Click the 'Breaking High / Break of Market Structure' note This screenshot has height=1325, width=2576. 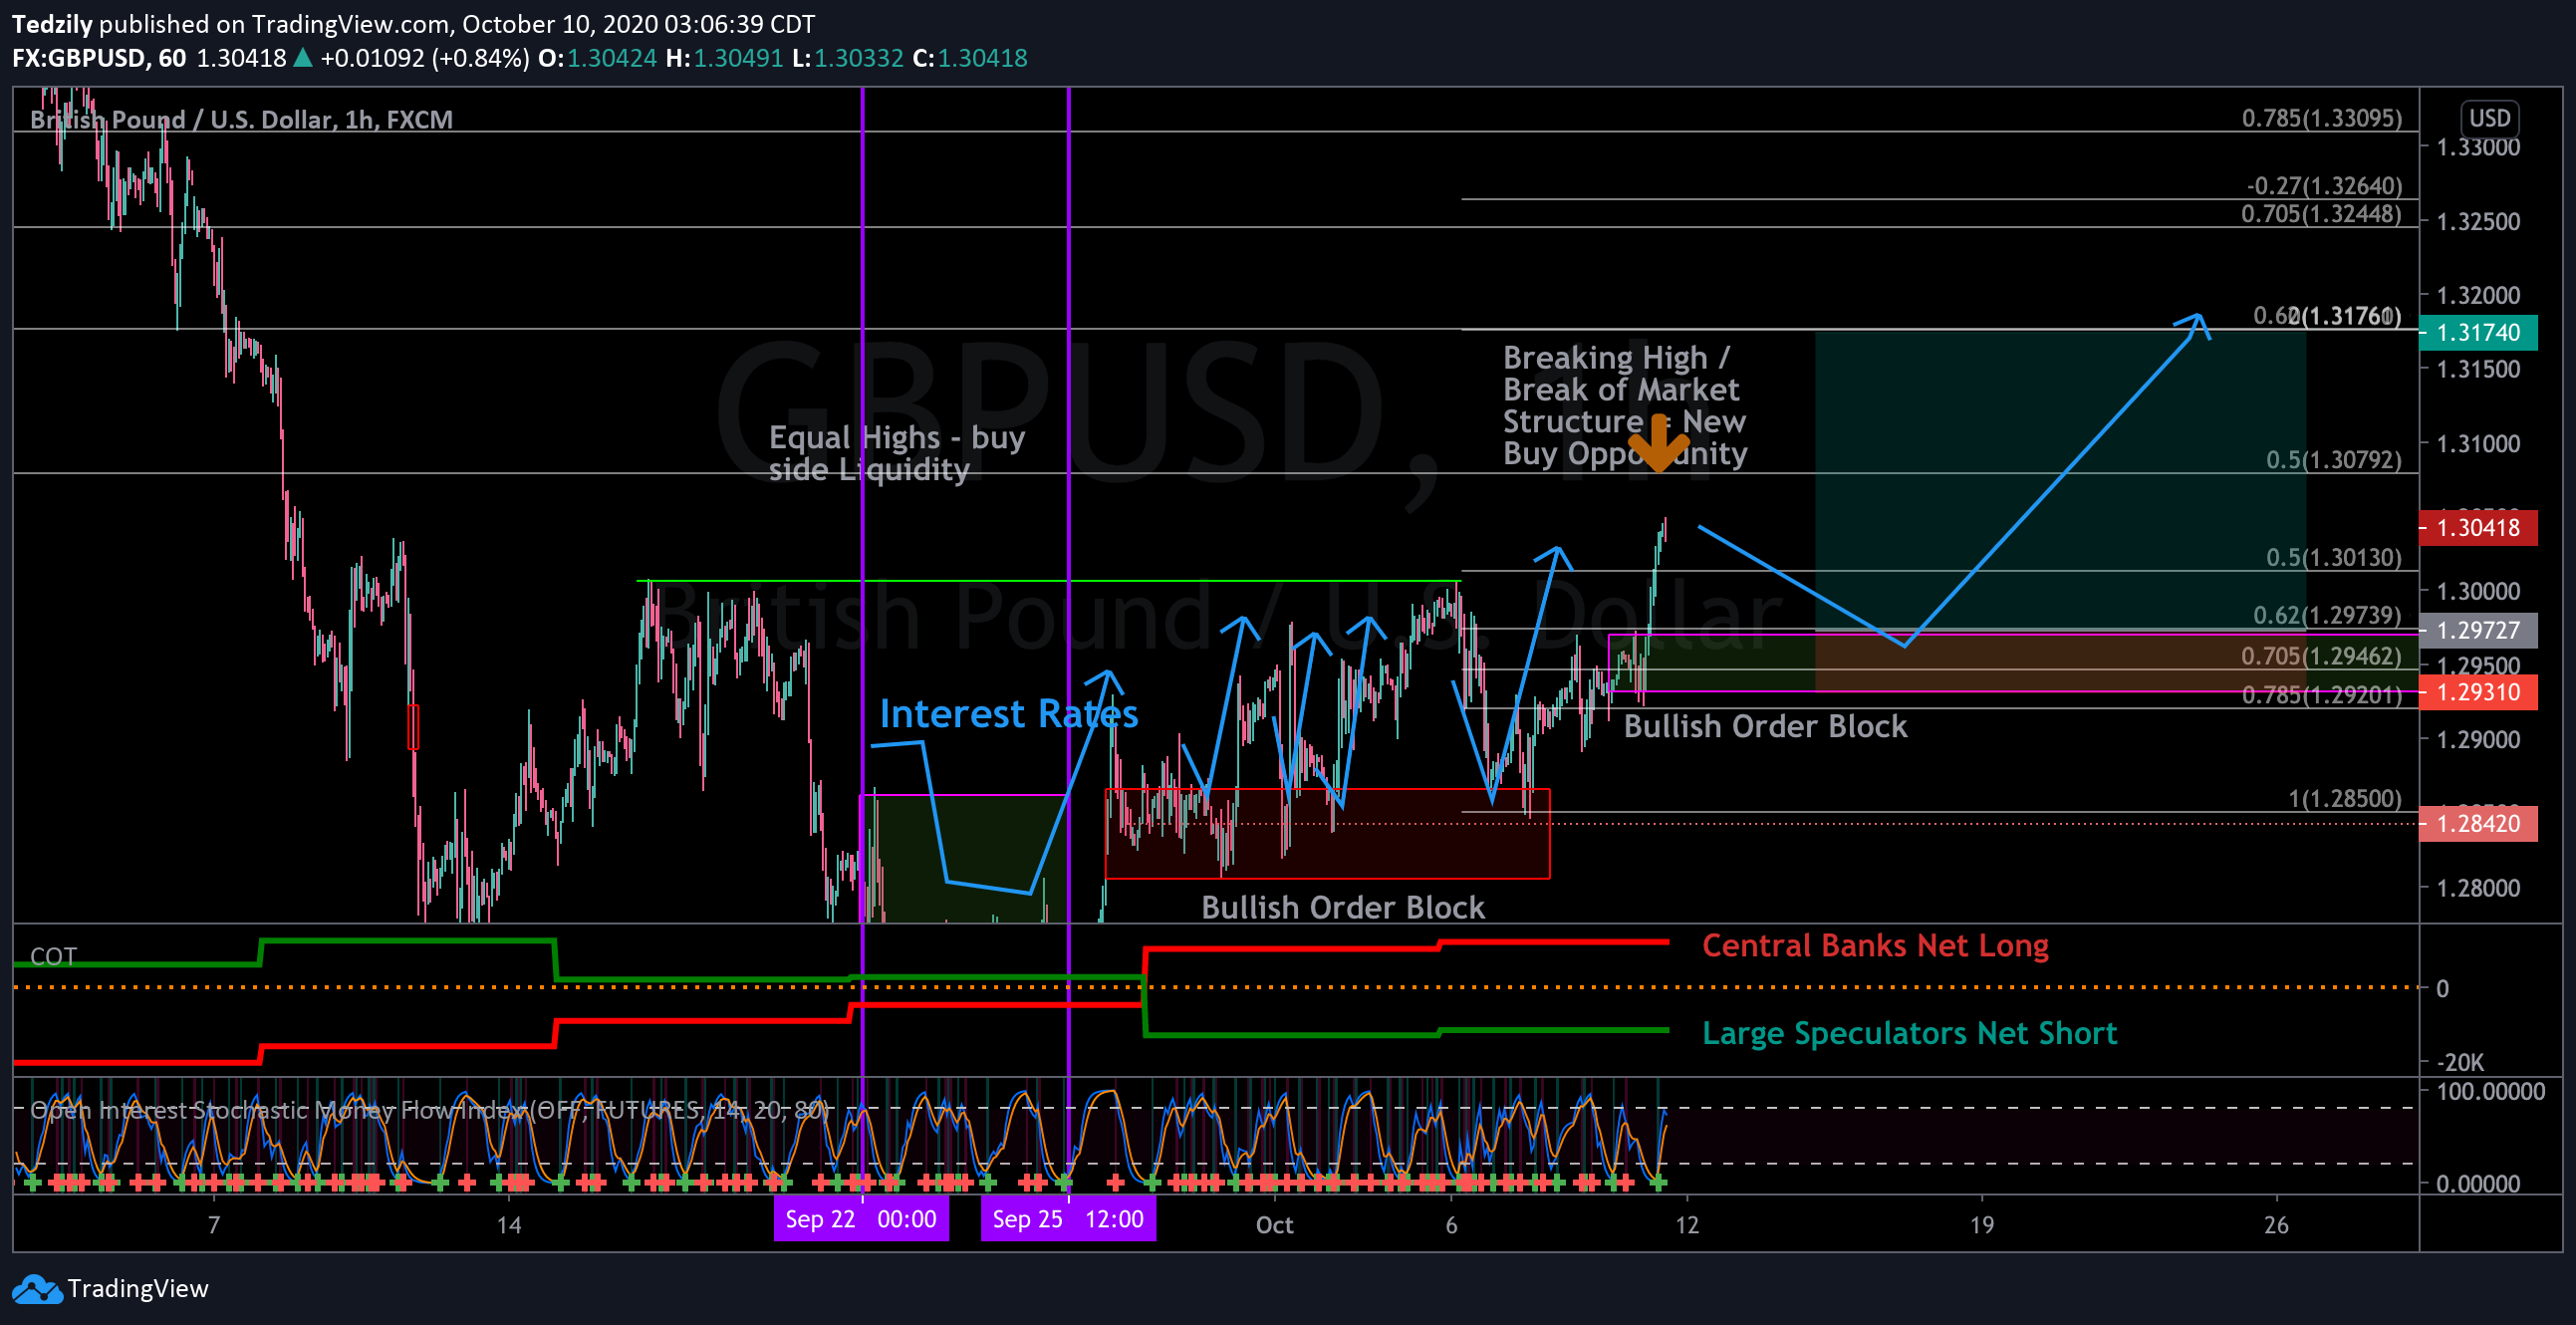1624,405
